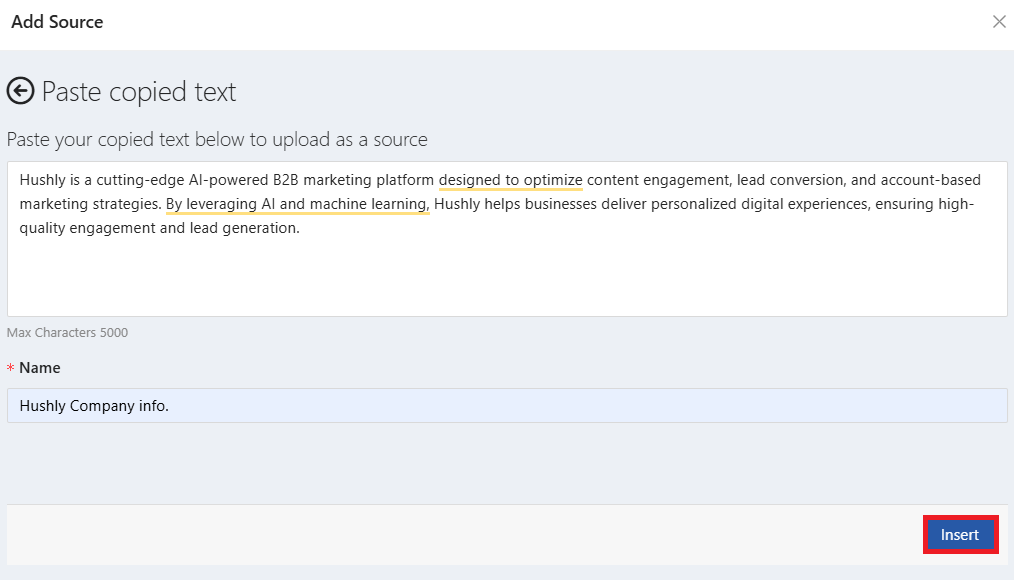
Task: Click the "Add Source" dialog title
Action: [57, 22]
